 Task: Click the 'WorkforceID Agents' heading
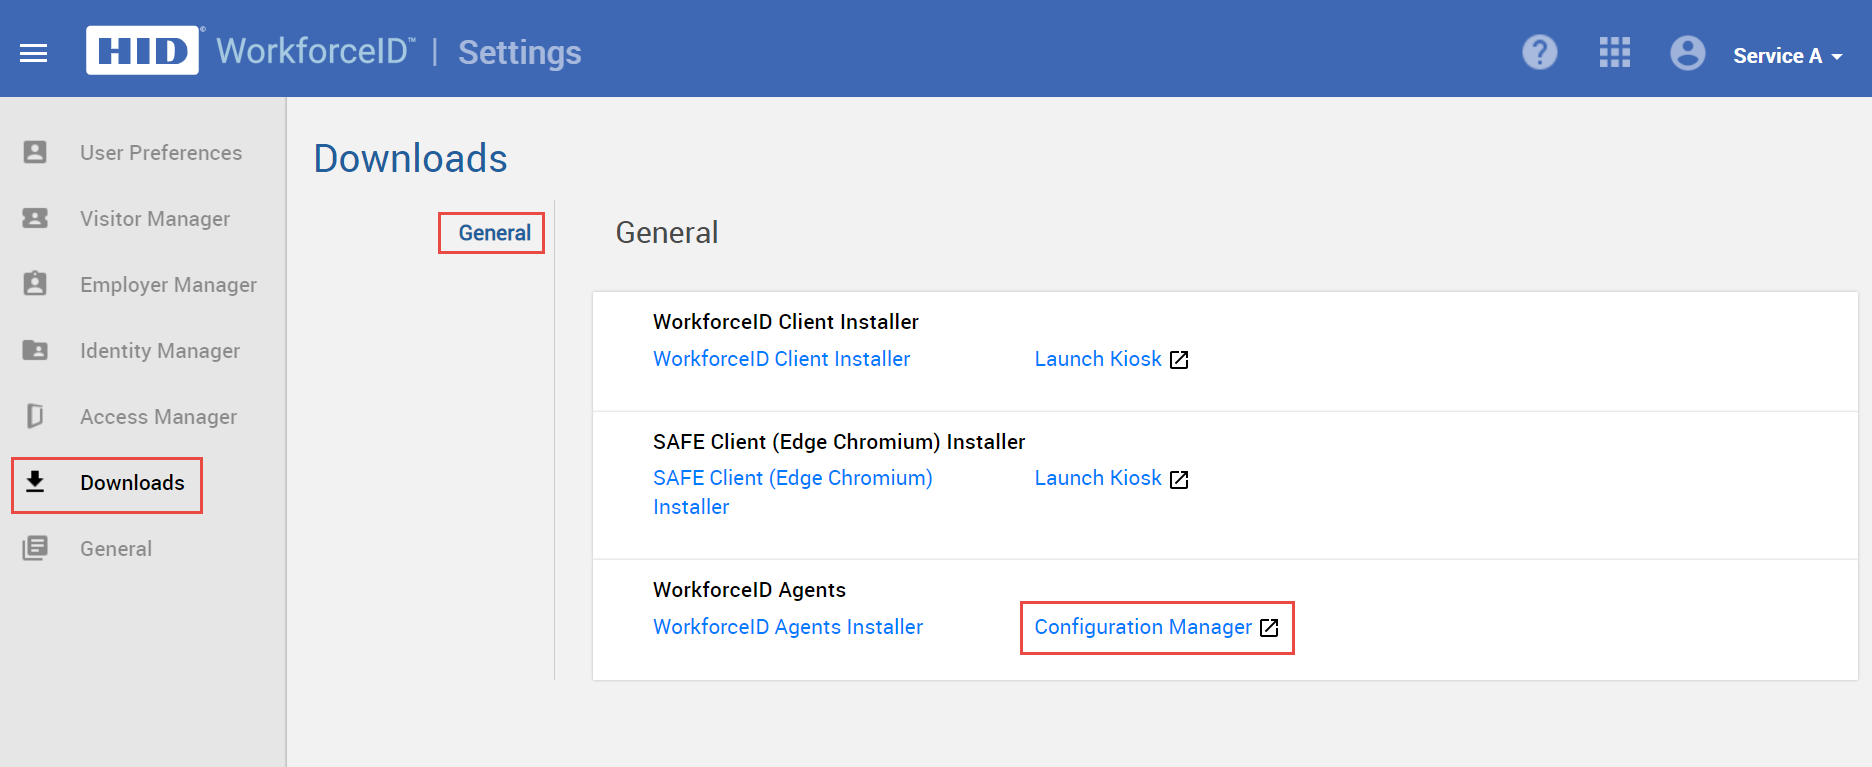pyautogui.click(x=749, y=590)
